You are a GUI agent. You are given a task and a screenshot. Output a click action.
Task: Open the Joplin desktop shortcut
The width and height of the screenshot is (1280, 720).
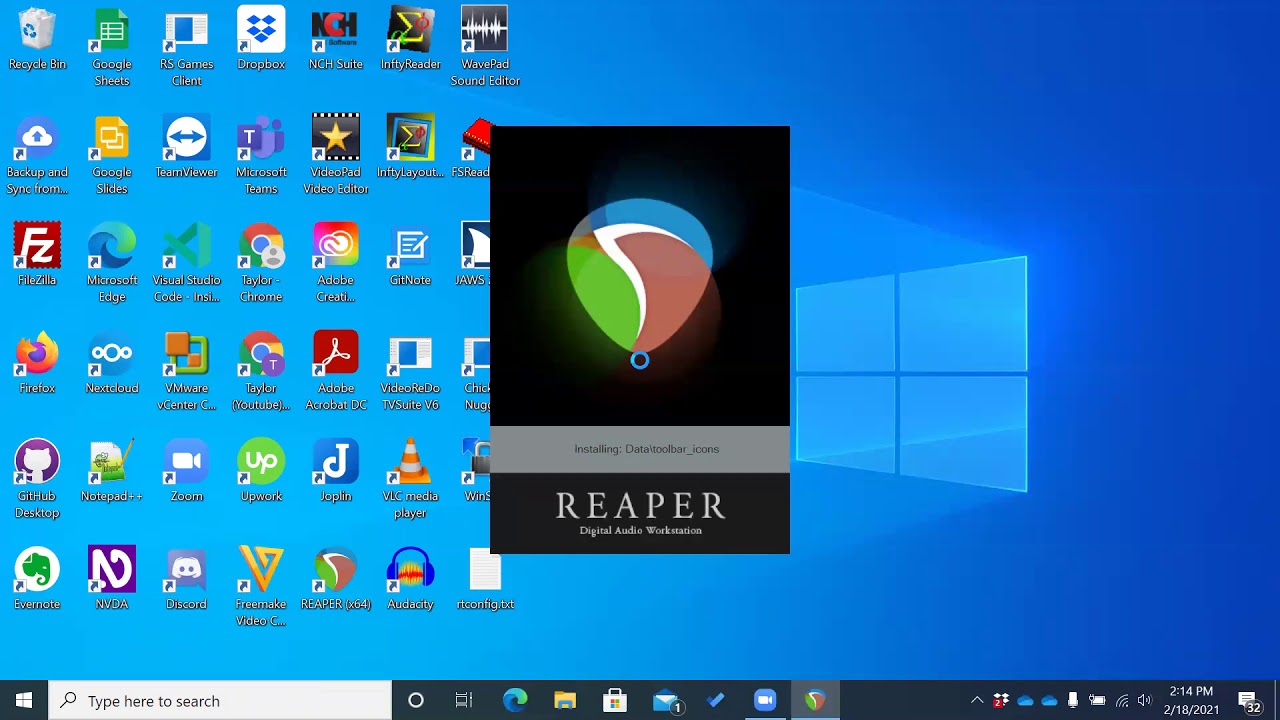[x=335, y=472]
